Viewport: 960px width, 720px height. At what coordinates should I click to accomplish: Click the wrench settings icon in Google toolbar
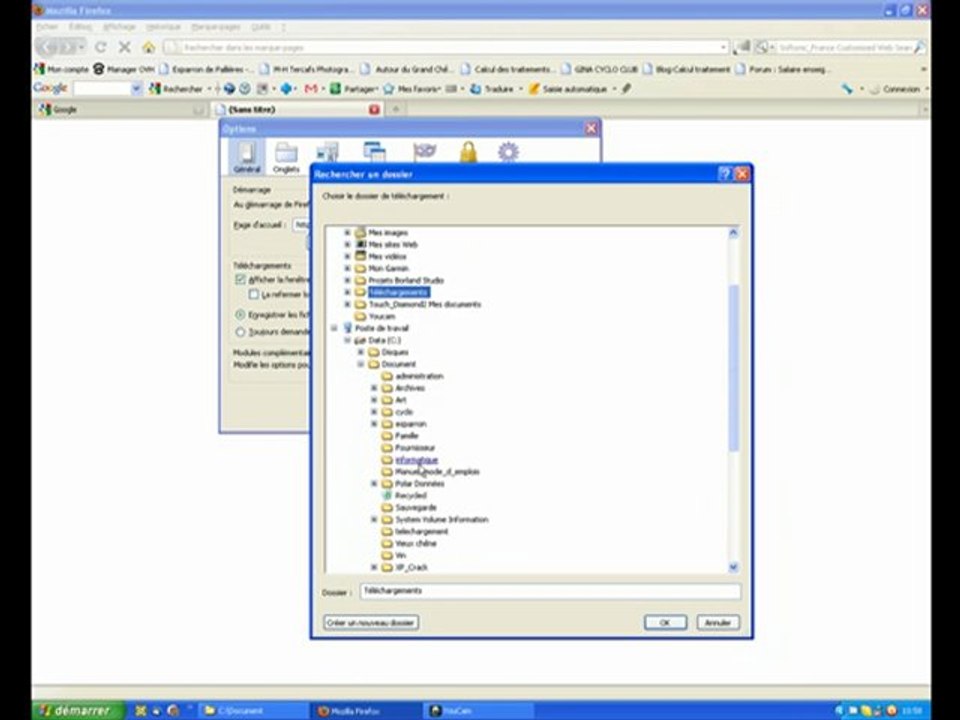point(847,89)
